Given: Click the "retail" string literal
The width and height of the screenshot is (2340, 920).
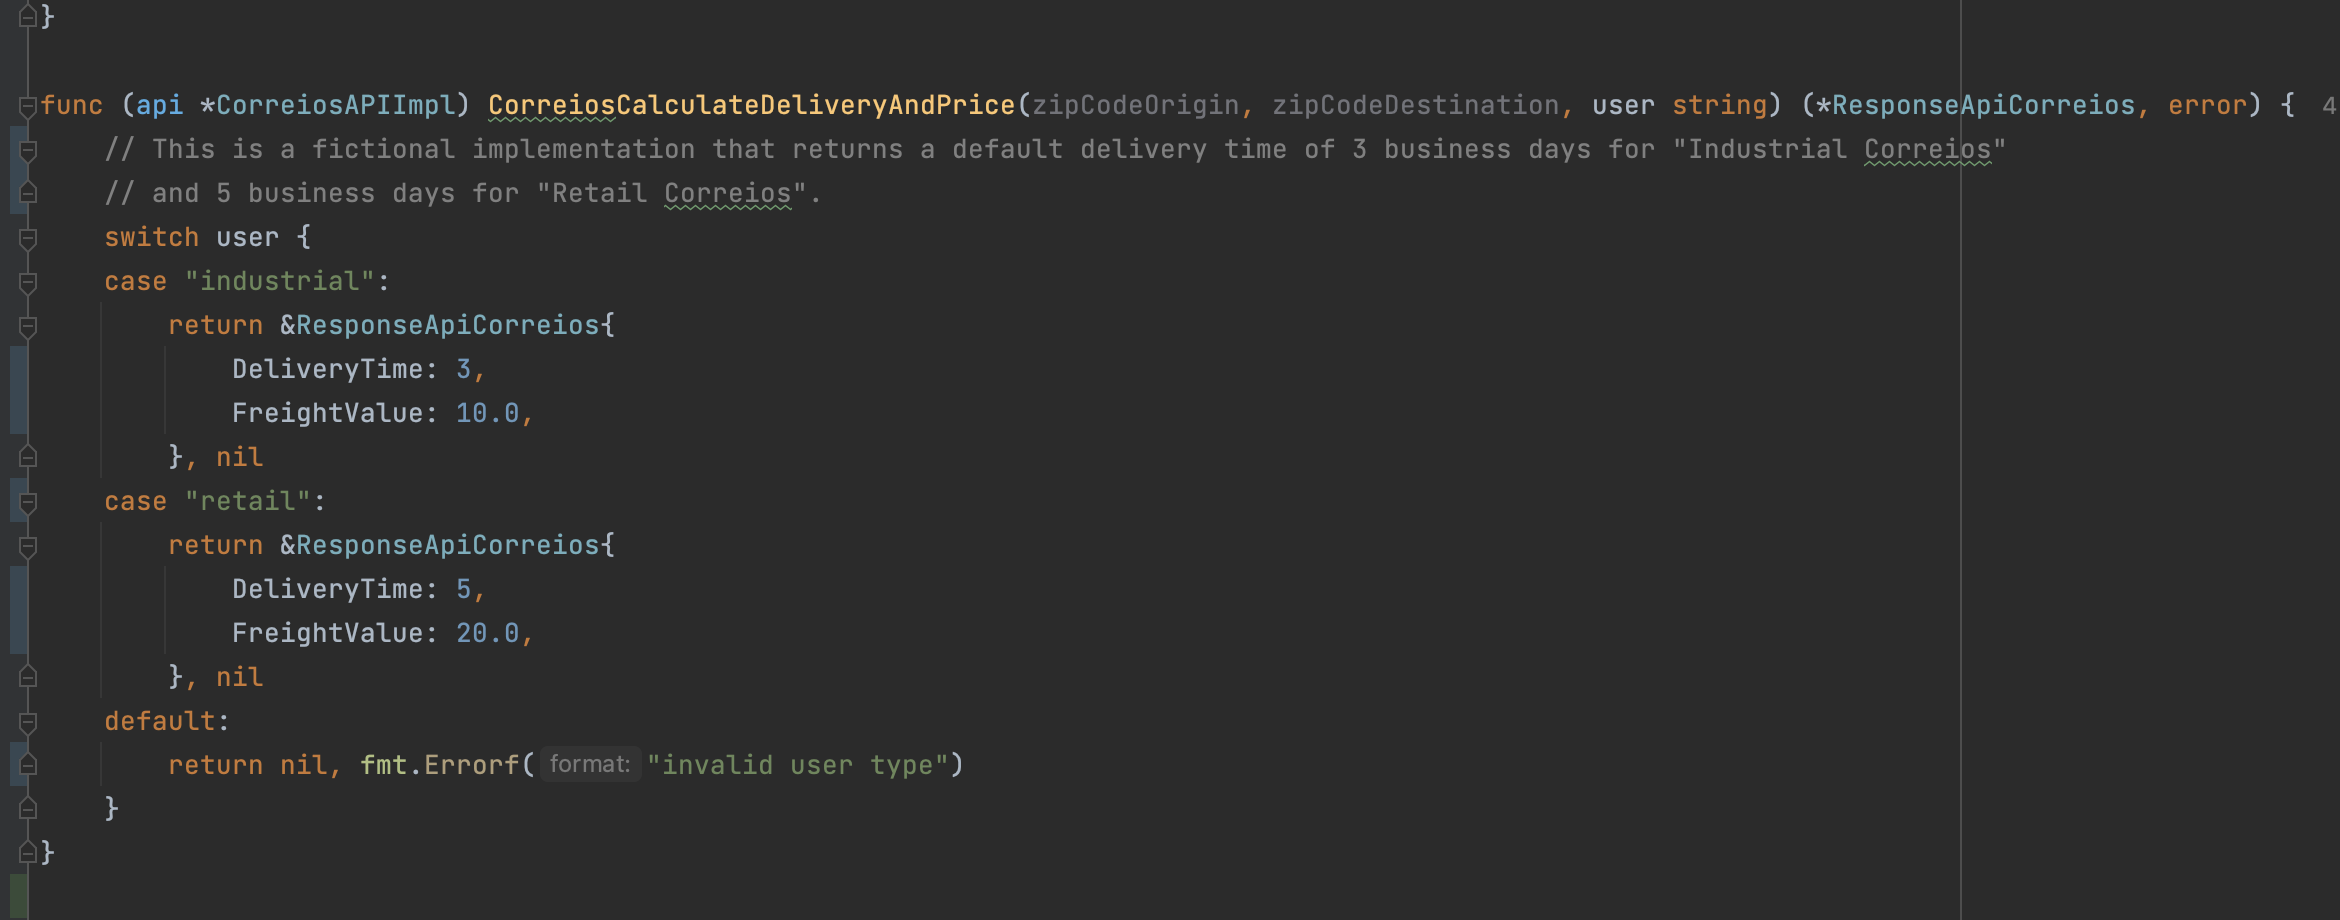Looking at the screenshot, I should (248, 501).
